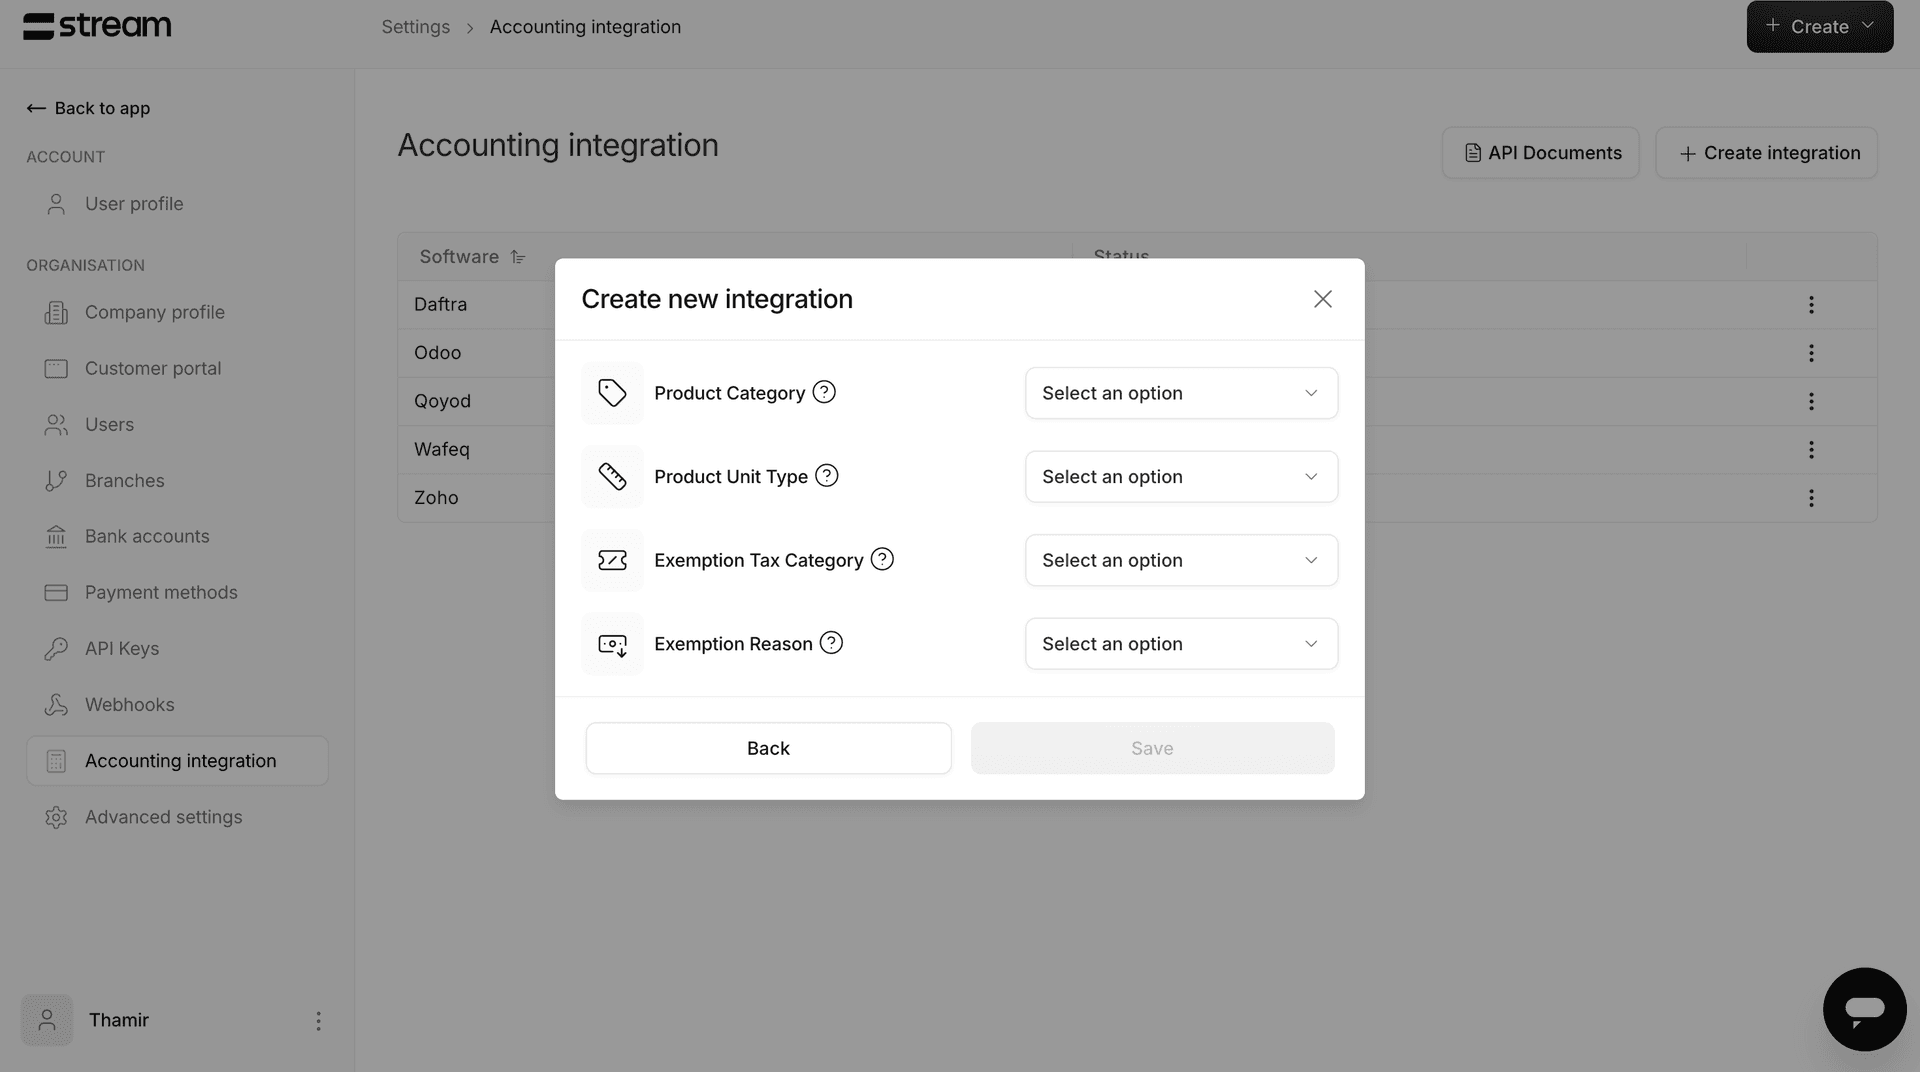Open the chat support bubble icon
This screenshot has width=1920, height=1072.
click(1864, 1009)
